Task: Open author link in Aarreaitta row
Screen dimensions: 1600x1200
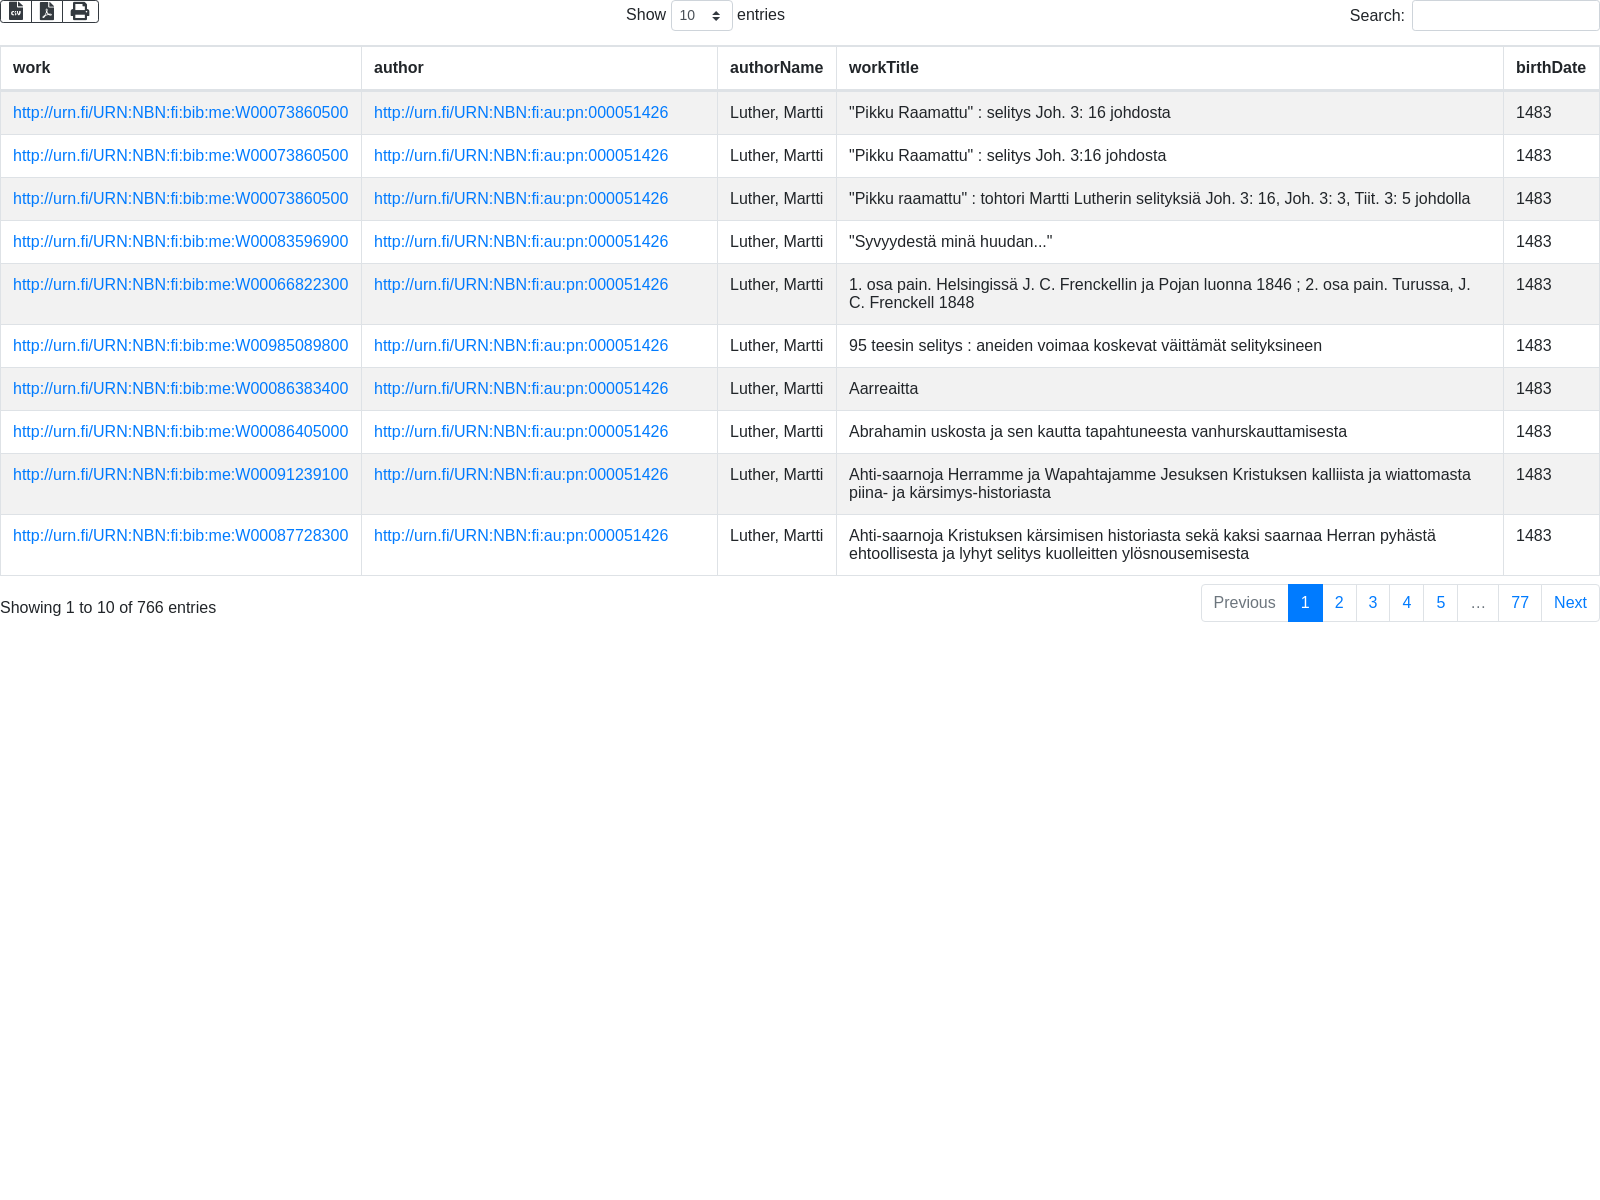Action: point(520,389)
